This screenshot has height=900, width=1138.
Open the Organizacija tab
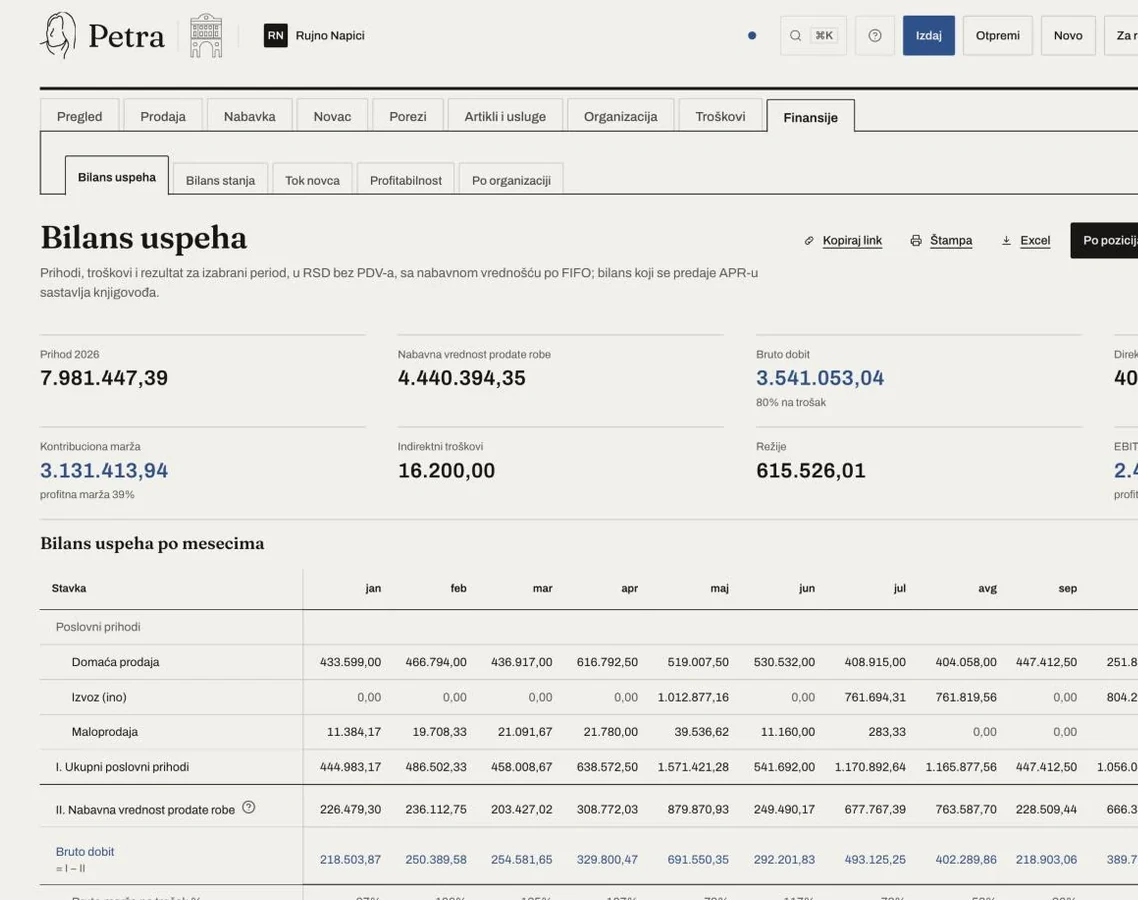[621, 116]
